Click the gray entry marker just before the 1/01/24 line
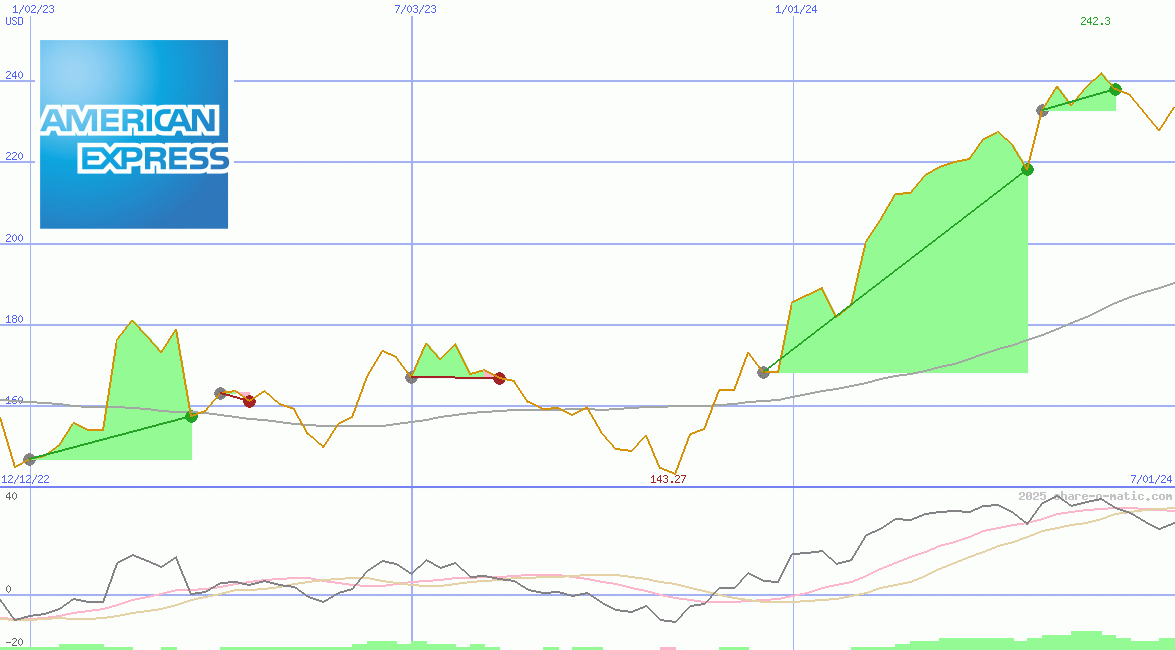The height and width of the screenshot is (650, 1175). point(763,372)
